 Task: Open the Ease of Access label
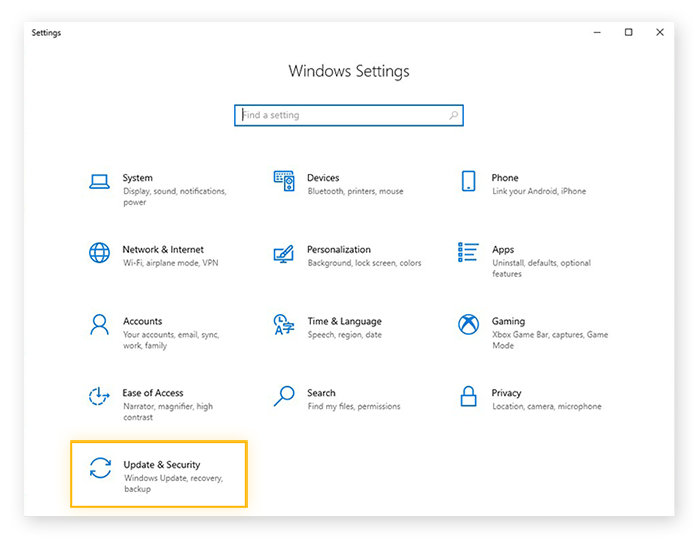click(x=153, y=393)
